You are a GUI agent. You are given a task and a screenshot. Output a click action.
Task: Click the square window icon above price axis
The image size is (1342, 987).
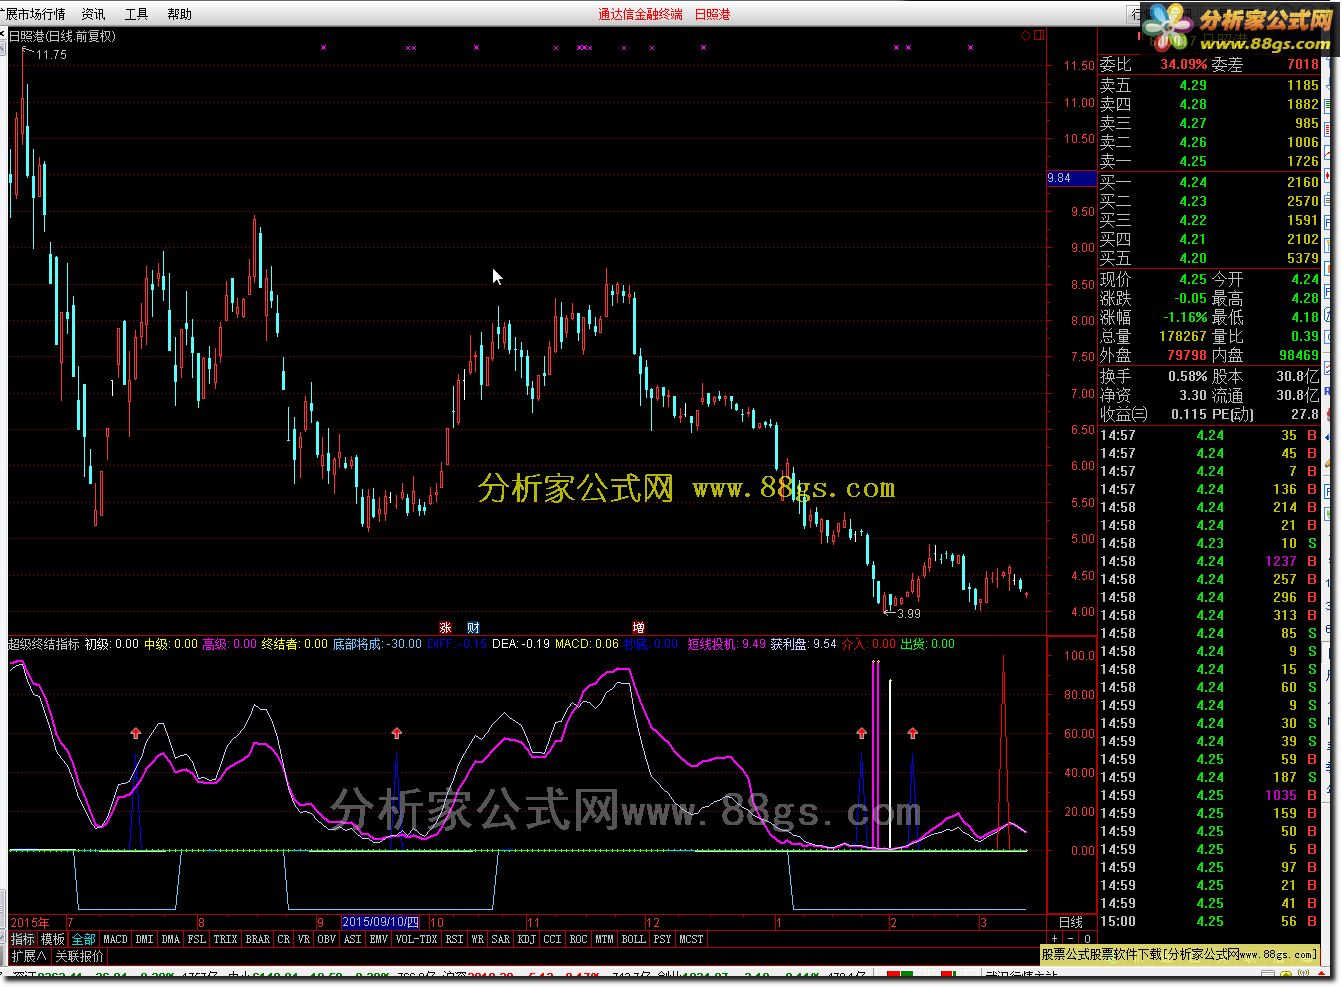1039,36
